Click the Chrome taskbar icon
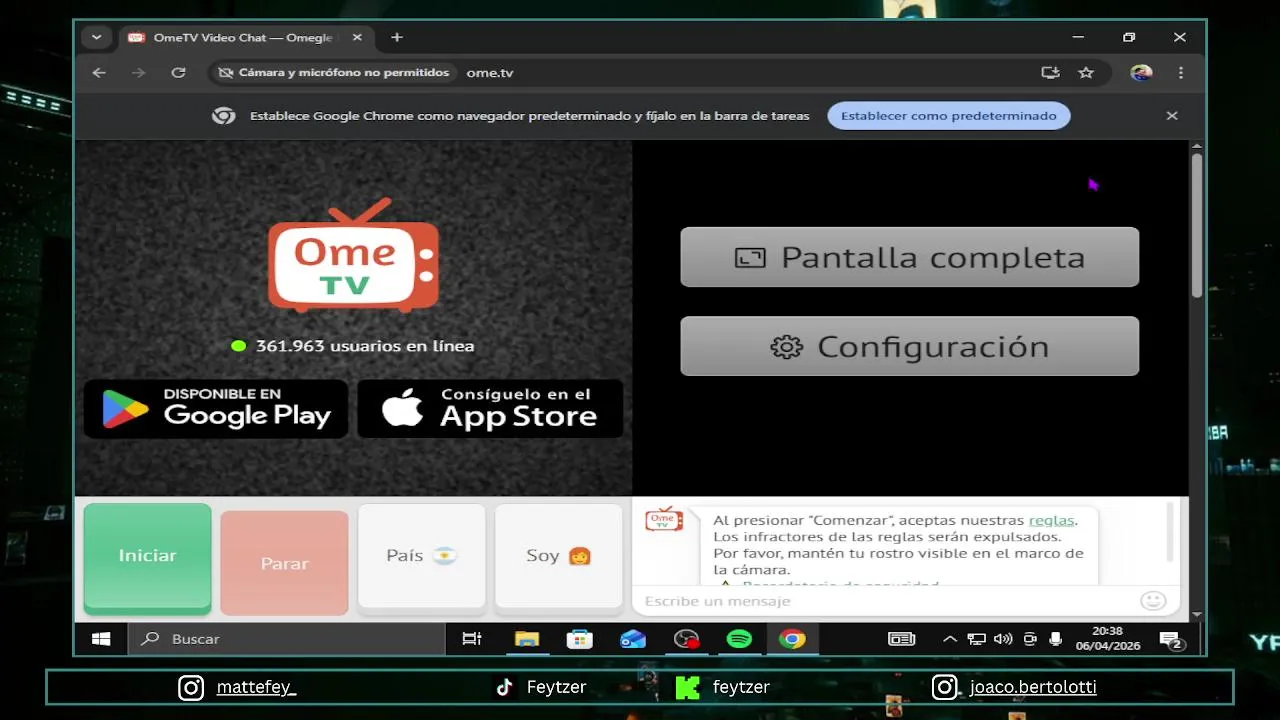 [x=792, y=639]
